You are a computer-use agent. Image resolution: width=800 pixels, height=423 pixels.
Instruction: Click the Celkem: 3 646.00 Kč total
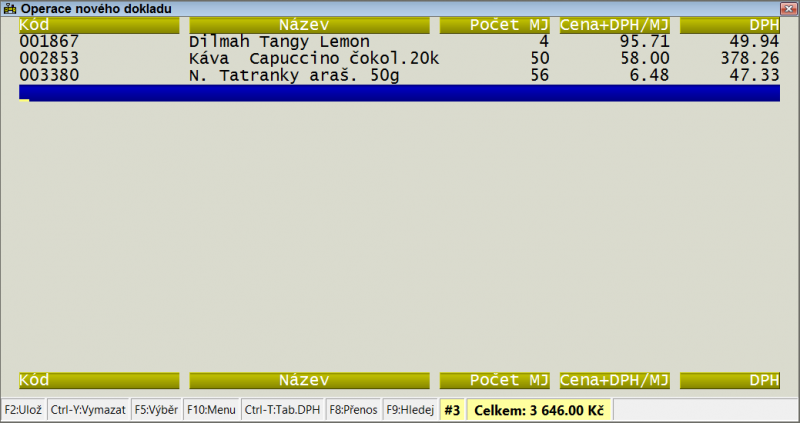click(x=539, y=410)
